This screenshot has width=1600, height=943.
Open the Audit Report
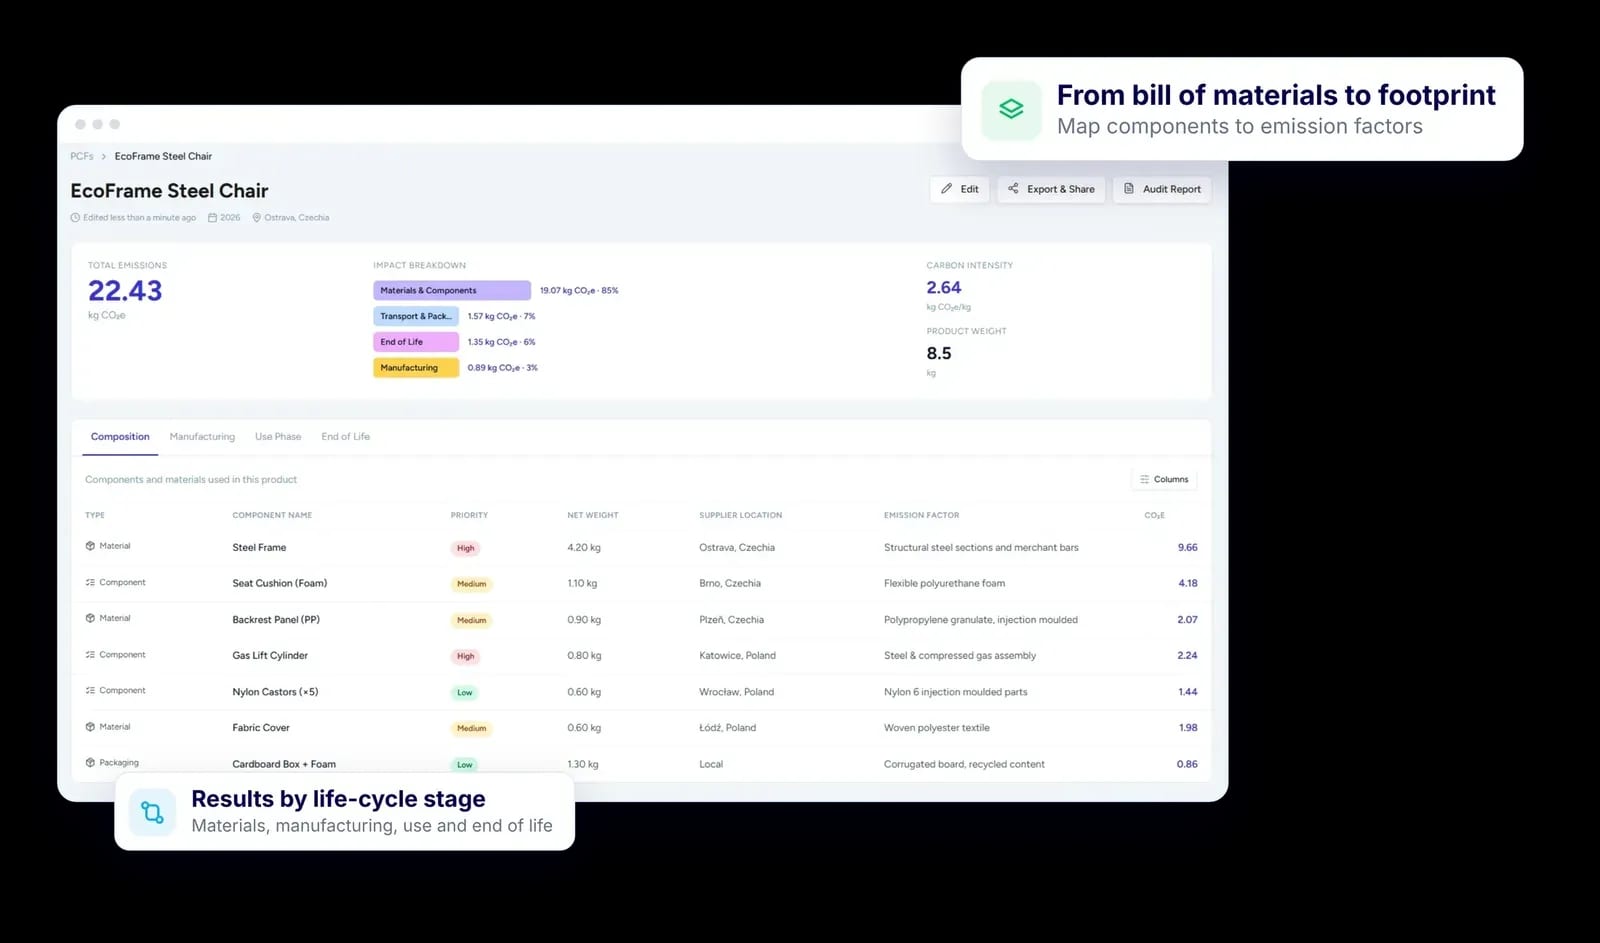tap(1162, 189)
